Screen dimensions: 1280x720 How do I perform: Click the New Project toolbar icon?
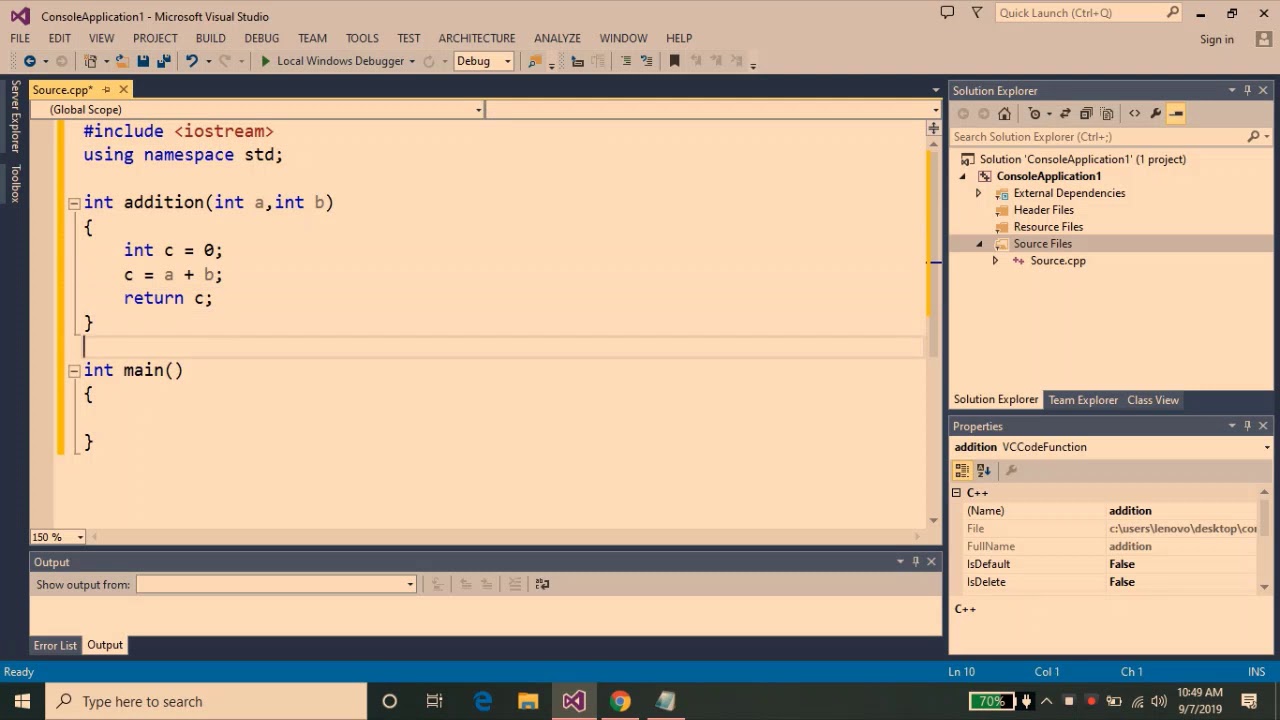point(91,61)
